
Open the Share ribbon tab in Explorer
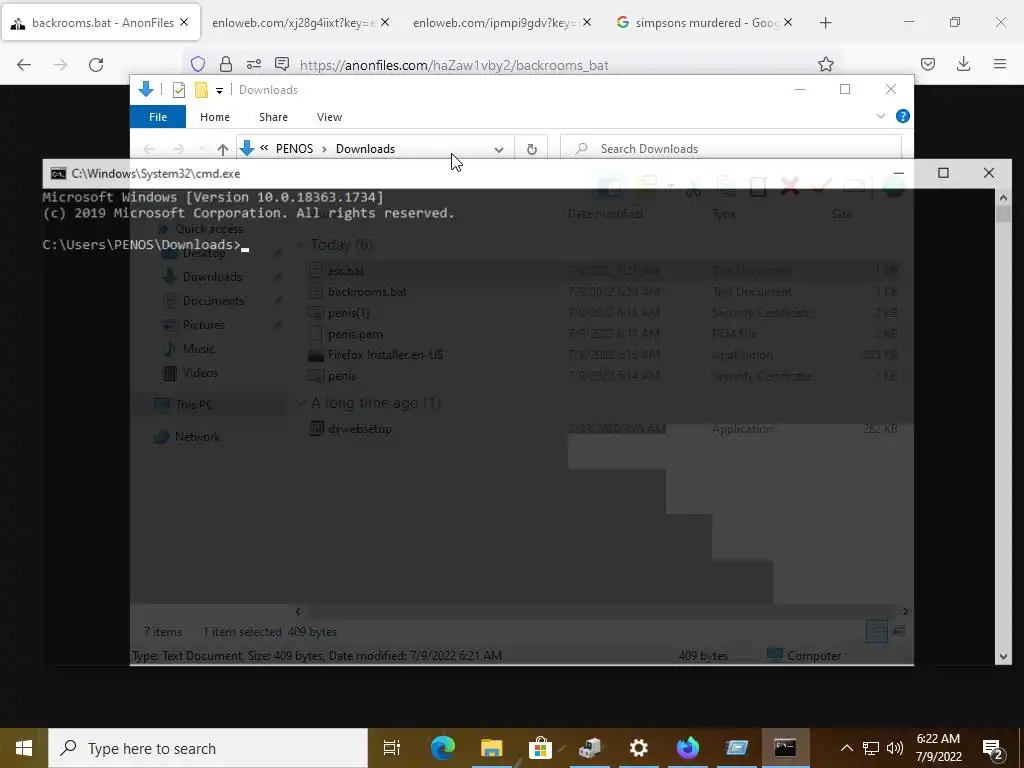pyautogui.click(x=273, y=117)
